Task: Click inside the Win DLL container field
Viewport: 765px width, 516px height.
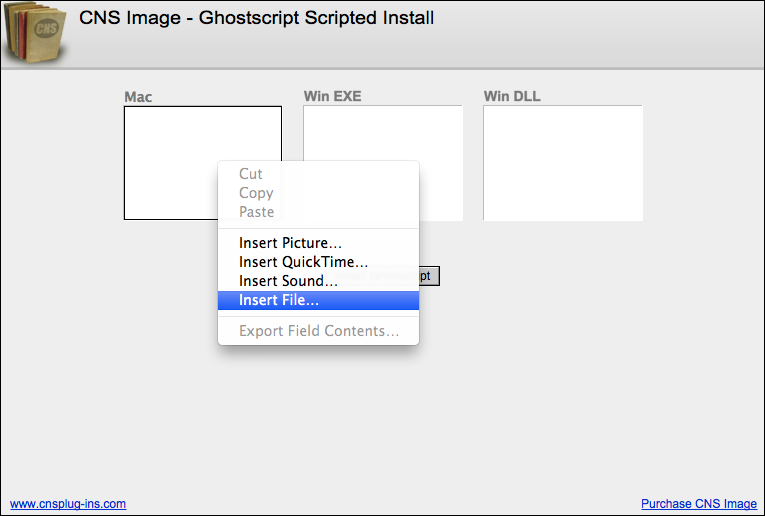Action: [563, 163]
